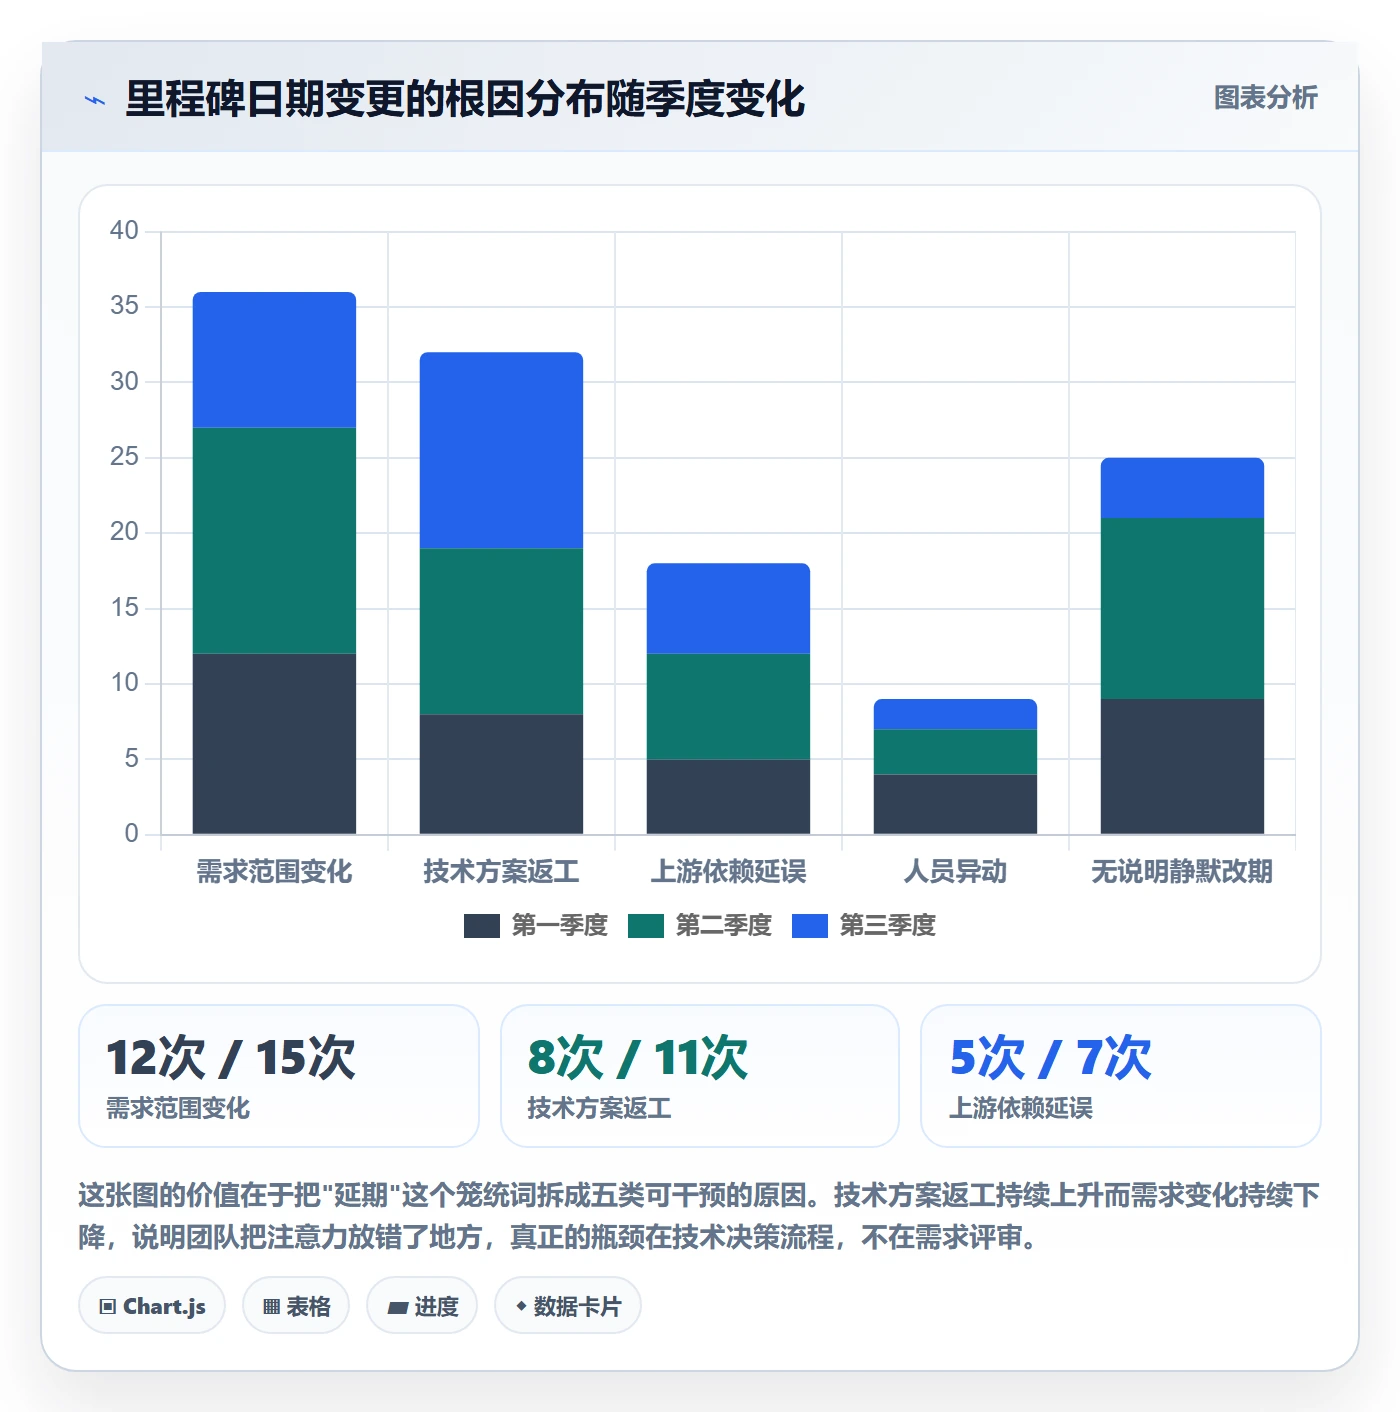The height and width of the screenshot is (1412, 1400).
Task: Select the 数据卡片 tag chip
Action: [568, 1306]
